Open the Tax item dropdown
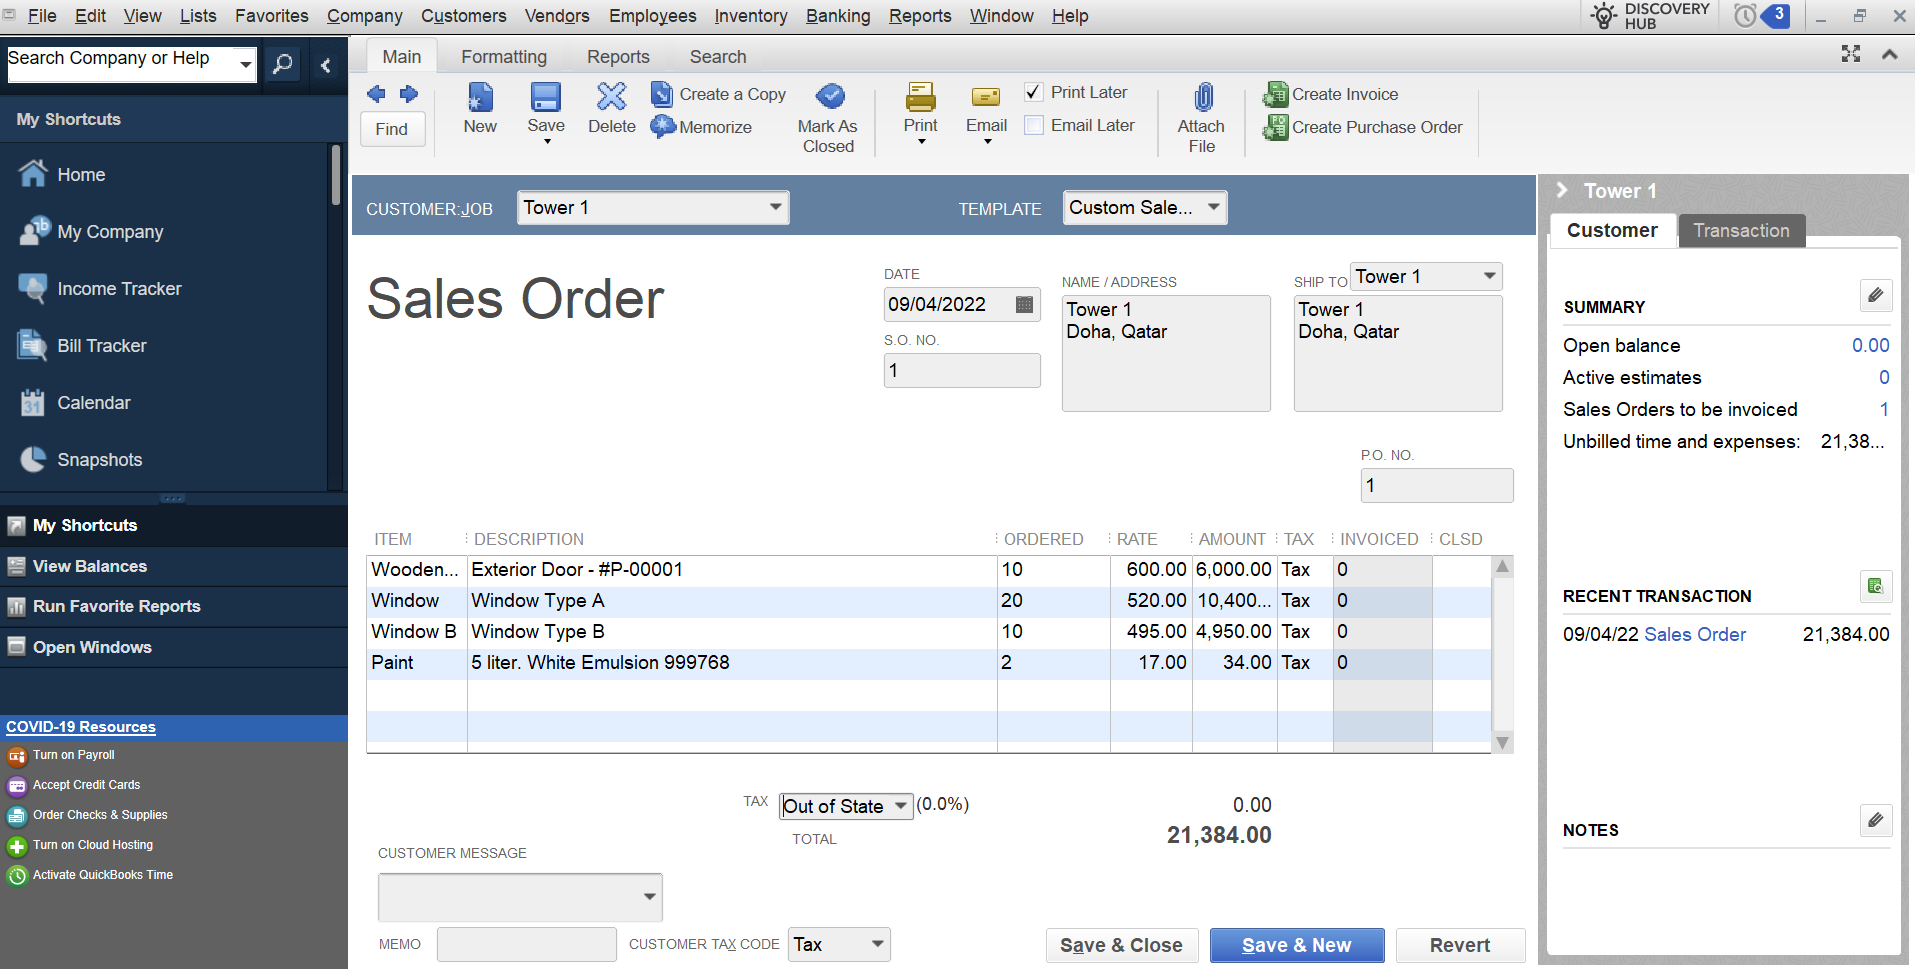This screenshot has height=969, width=1915. pyautogui.click(x=901, y=806)
